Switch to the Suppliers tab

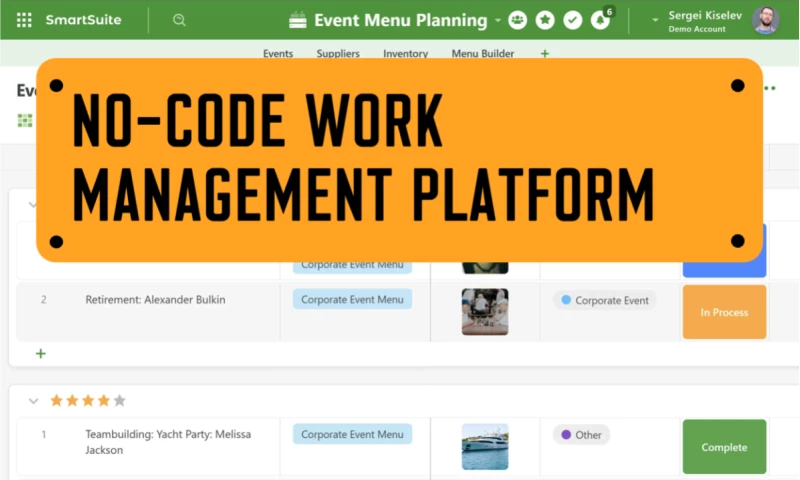tap(338, 54)
